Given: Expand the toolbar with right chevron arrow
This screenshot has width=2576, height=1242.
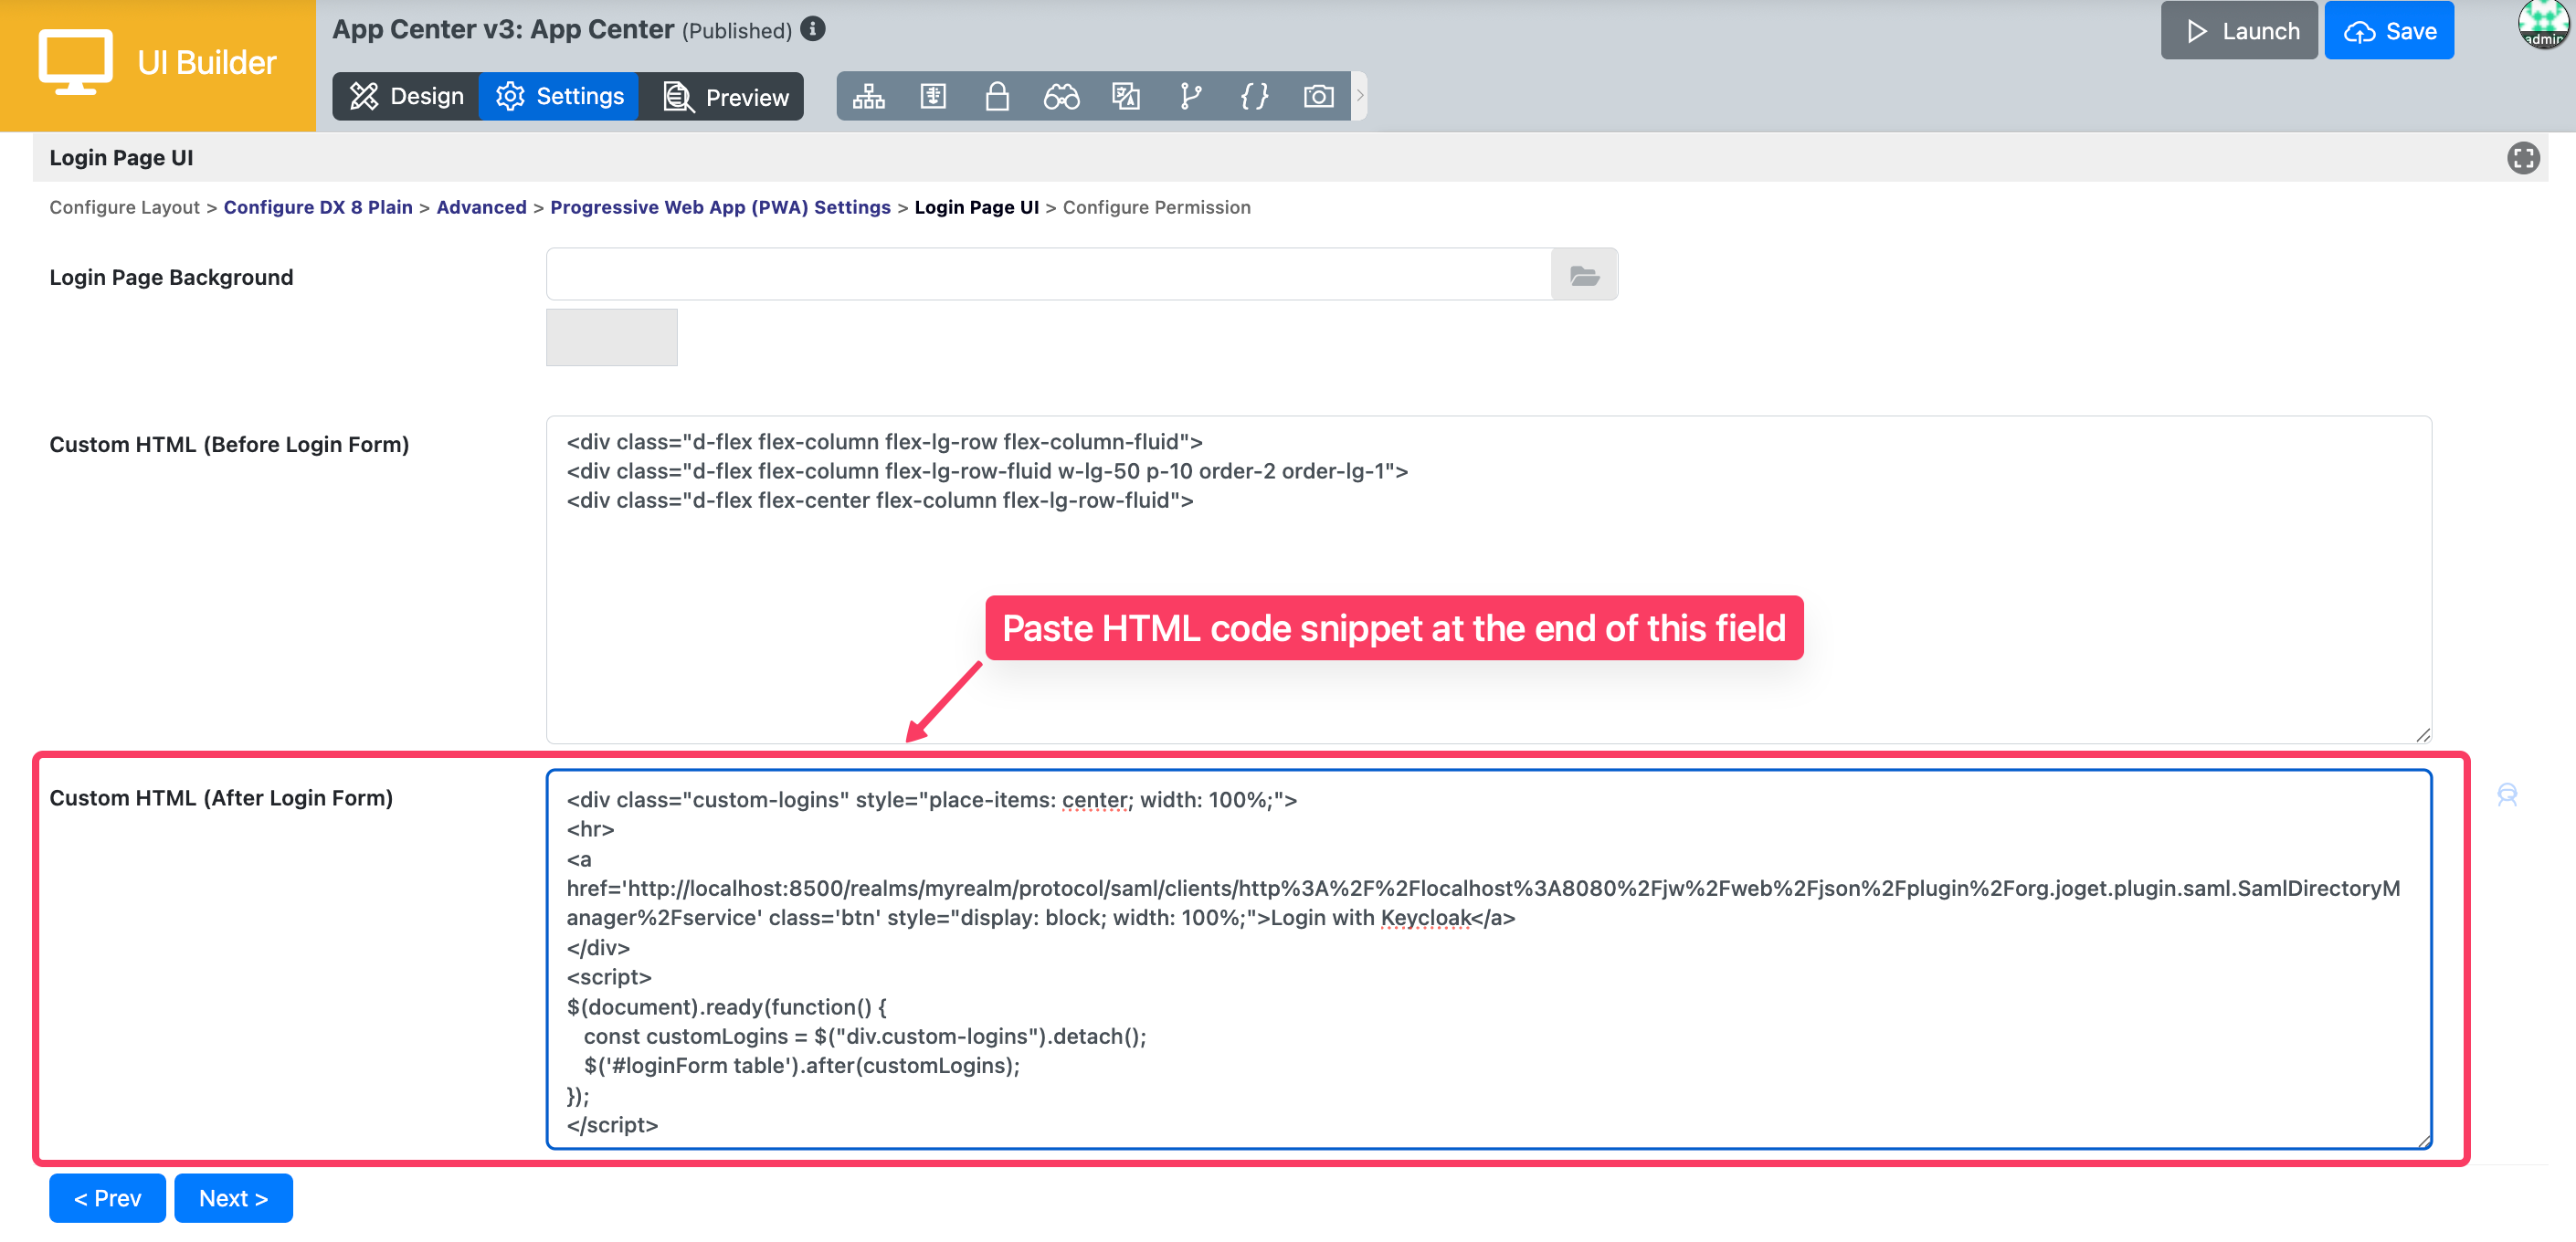Looking at the screenshot, I should pos(1359,96).
